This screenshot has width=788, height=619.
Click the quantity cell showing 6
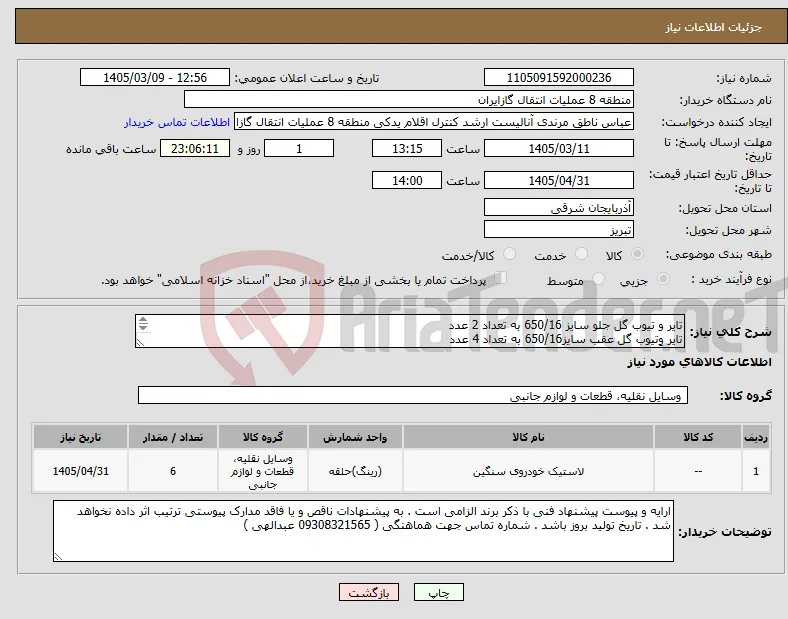[173, 471]
